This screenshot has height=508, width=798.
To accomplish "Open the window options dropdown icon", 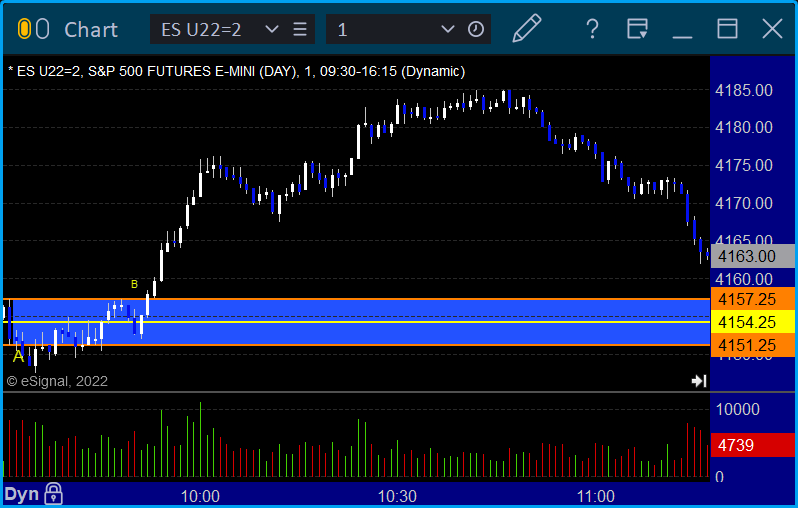I will [x=637, y=29].
